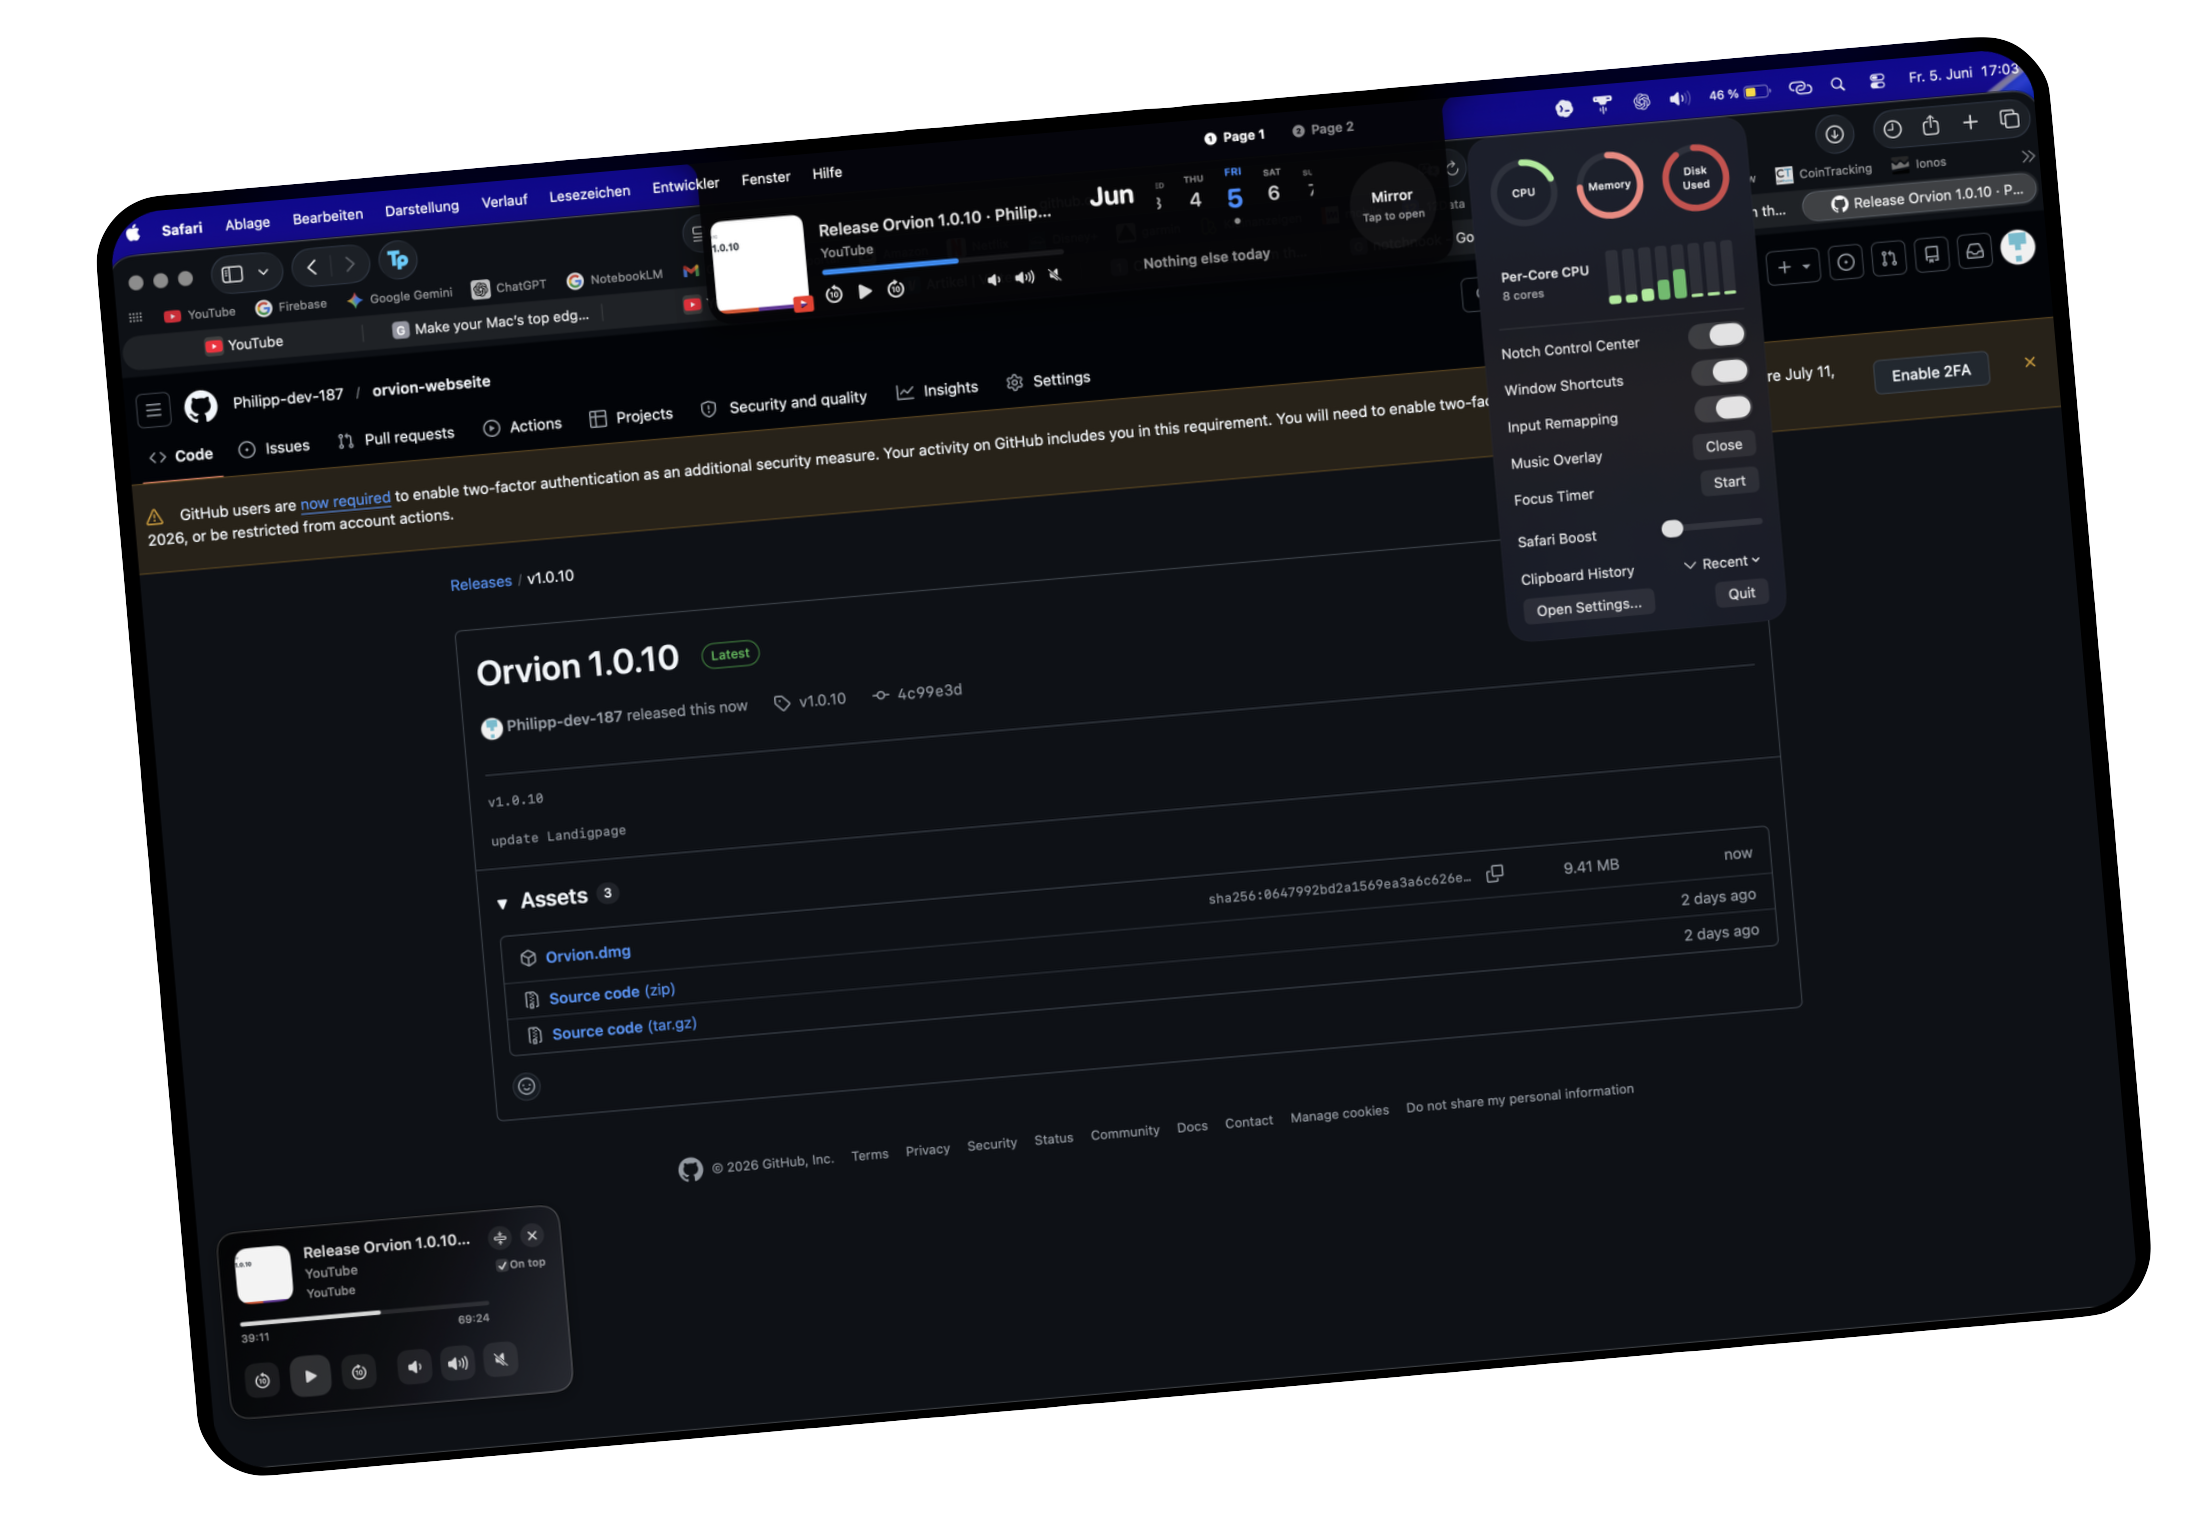Viewport: 2188px width, 1514px height.
Task: Download the Orvion.dmg asset
Action: tap(588, 954)
